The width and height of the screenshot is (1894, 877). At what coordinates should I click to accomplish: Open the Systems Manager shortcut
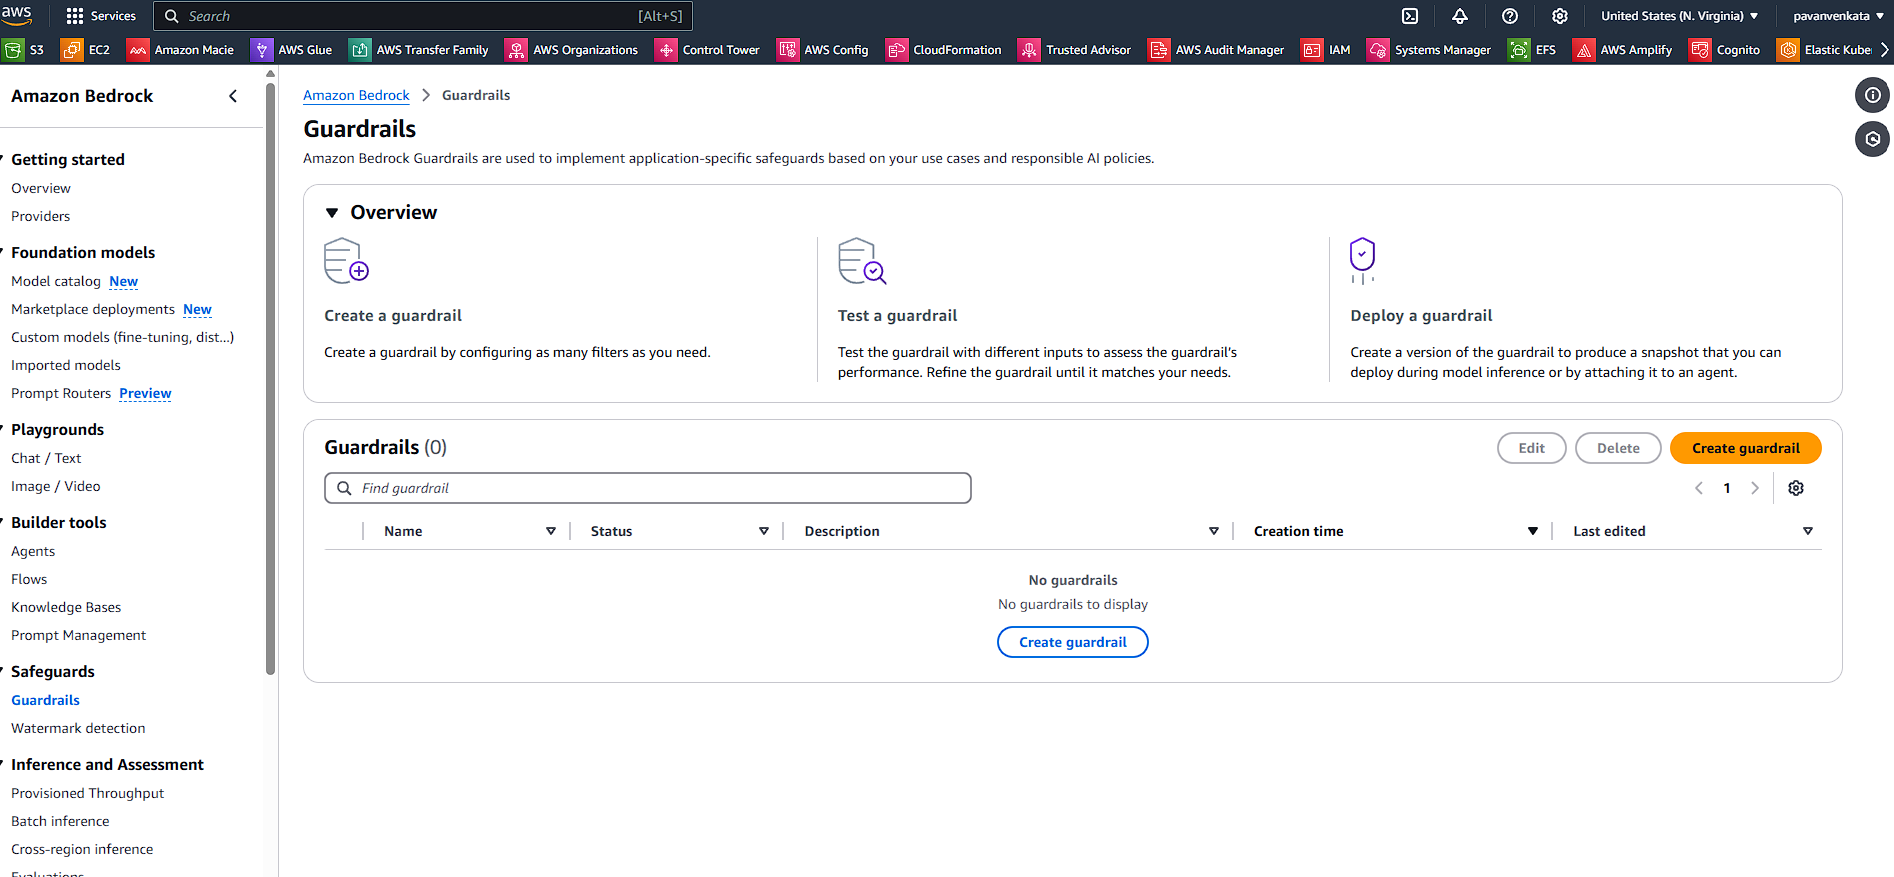click(x=1429, y=50)
